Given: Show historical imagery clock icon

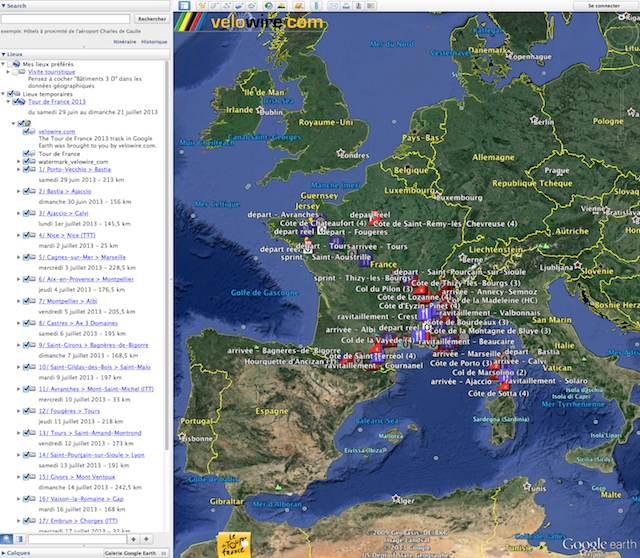Looking at the screenshot, I should point(269,6).
